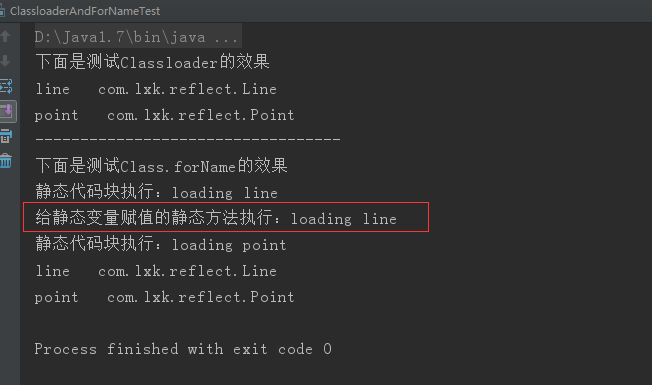
Task: Click the first 'line com.lxk.reflect.Line' output
Action: click(x=156, y=89)
